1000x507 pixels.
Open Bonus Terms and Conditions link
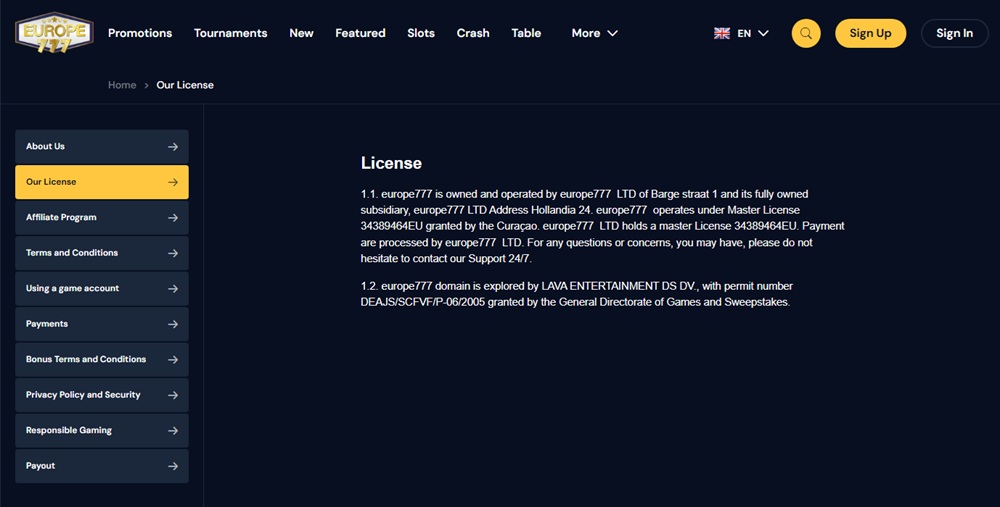click(102, 360)
